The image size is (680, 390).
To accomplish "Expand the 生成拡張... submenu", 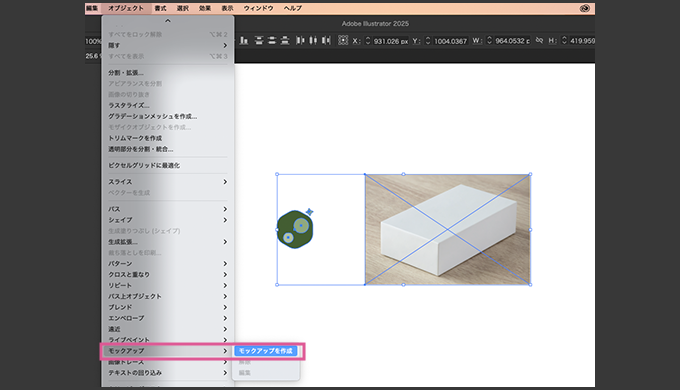I will coord(167,242).
